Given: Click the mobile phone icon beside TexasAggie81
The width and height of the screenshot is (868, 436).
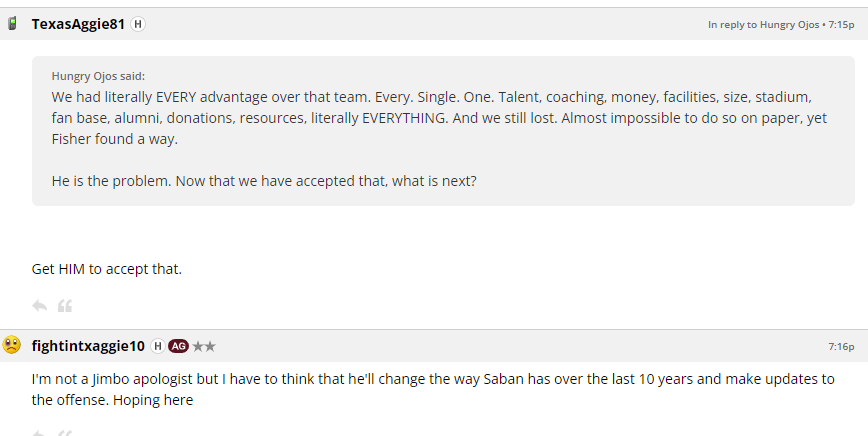Looking at the screenshot, I should click(x=12, y=24).
